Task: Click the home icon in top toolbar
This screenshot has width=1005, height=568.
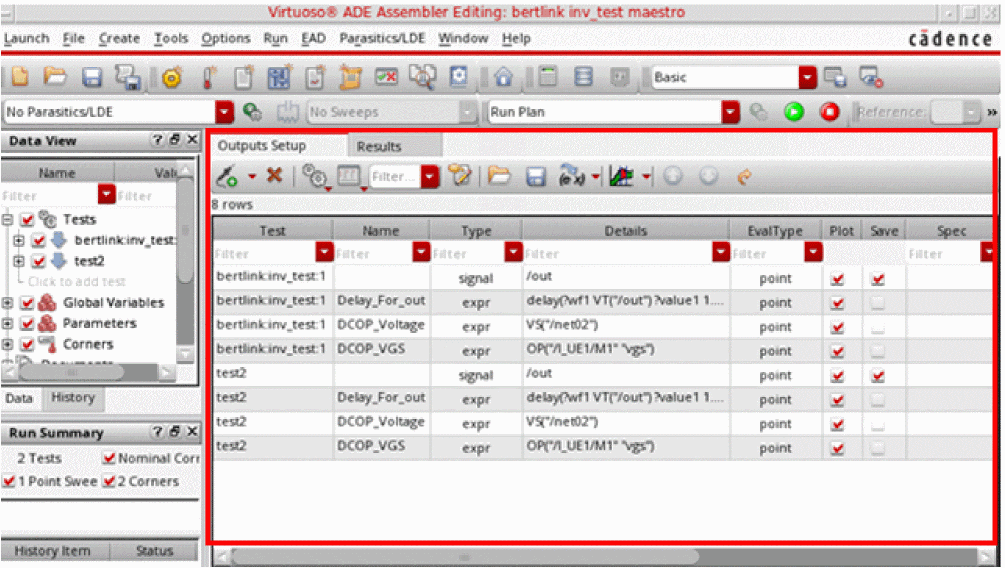Action: click(x=503, y=77)
